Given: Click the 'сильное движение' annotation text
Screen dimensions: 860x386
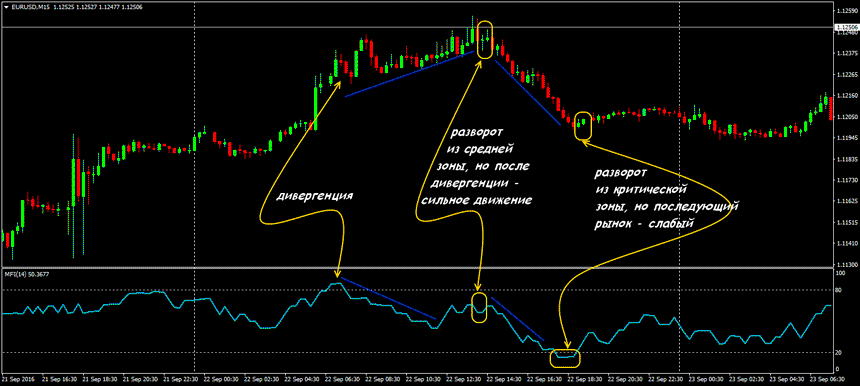Looking at the screenshot, I should (x=477, y=201).
